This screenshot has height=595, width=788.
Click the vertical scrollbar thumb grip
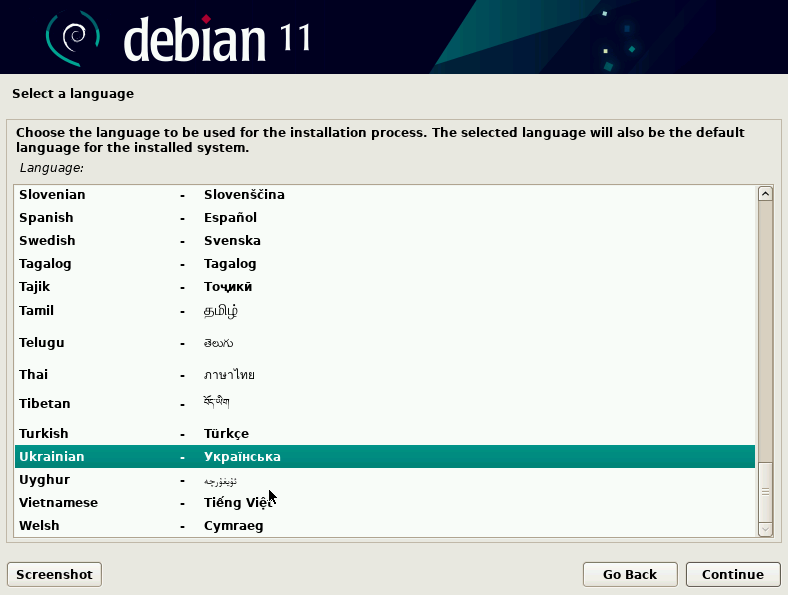point(765,491)
